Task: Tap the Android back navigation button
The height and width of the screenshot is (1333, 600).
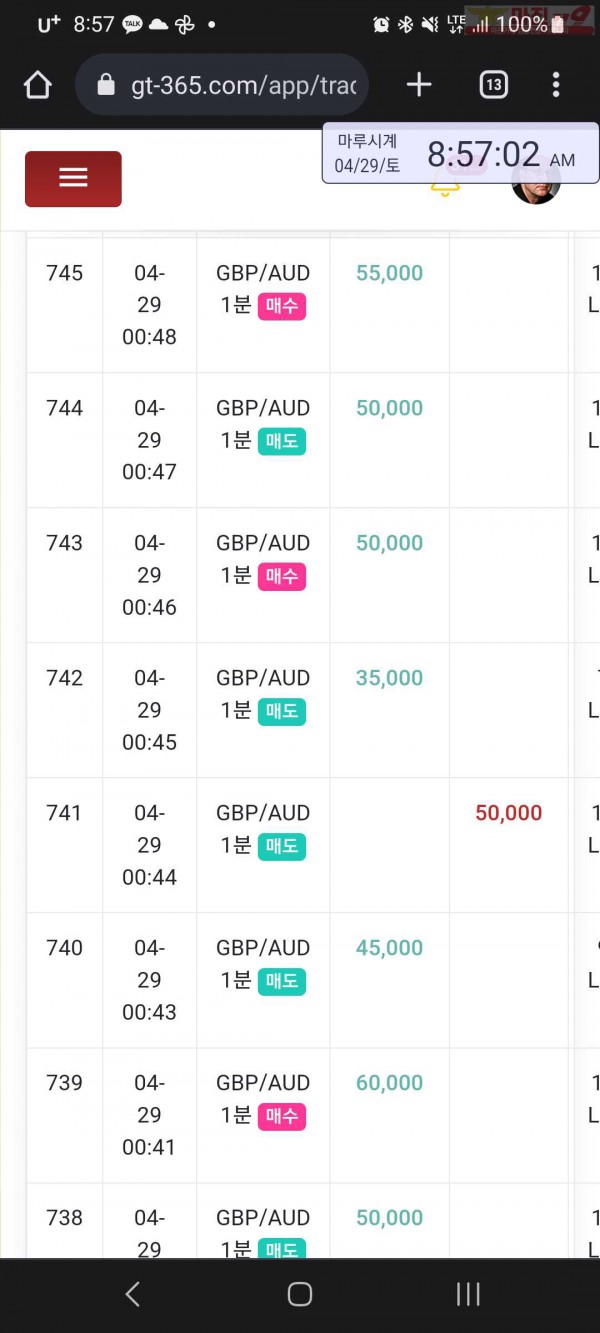Action: click(x=132, y=1294)
